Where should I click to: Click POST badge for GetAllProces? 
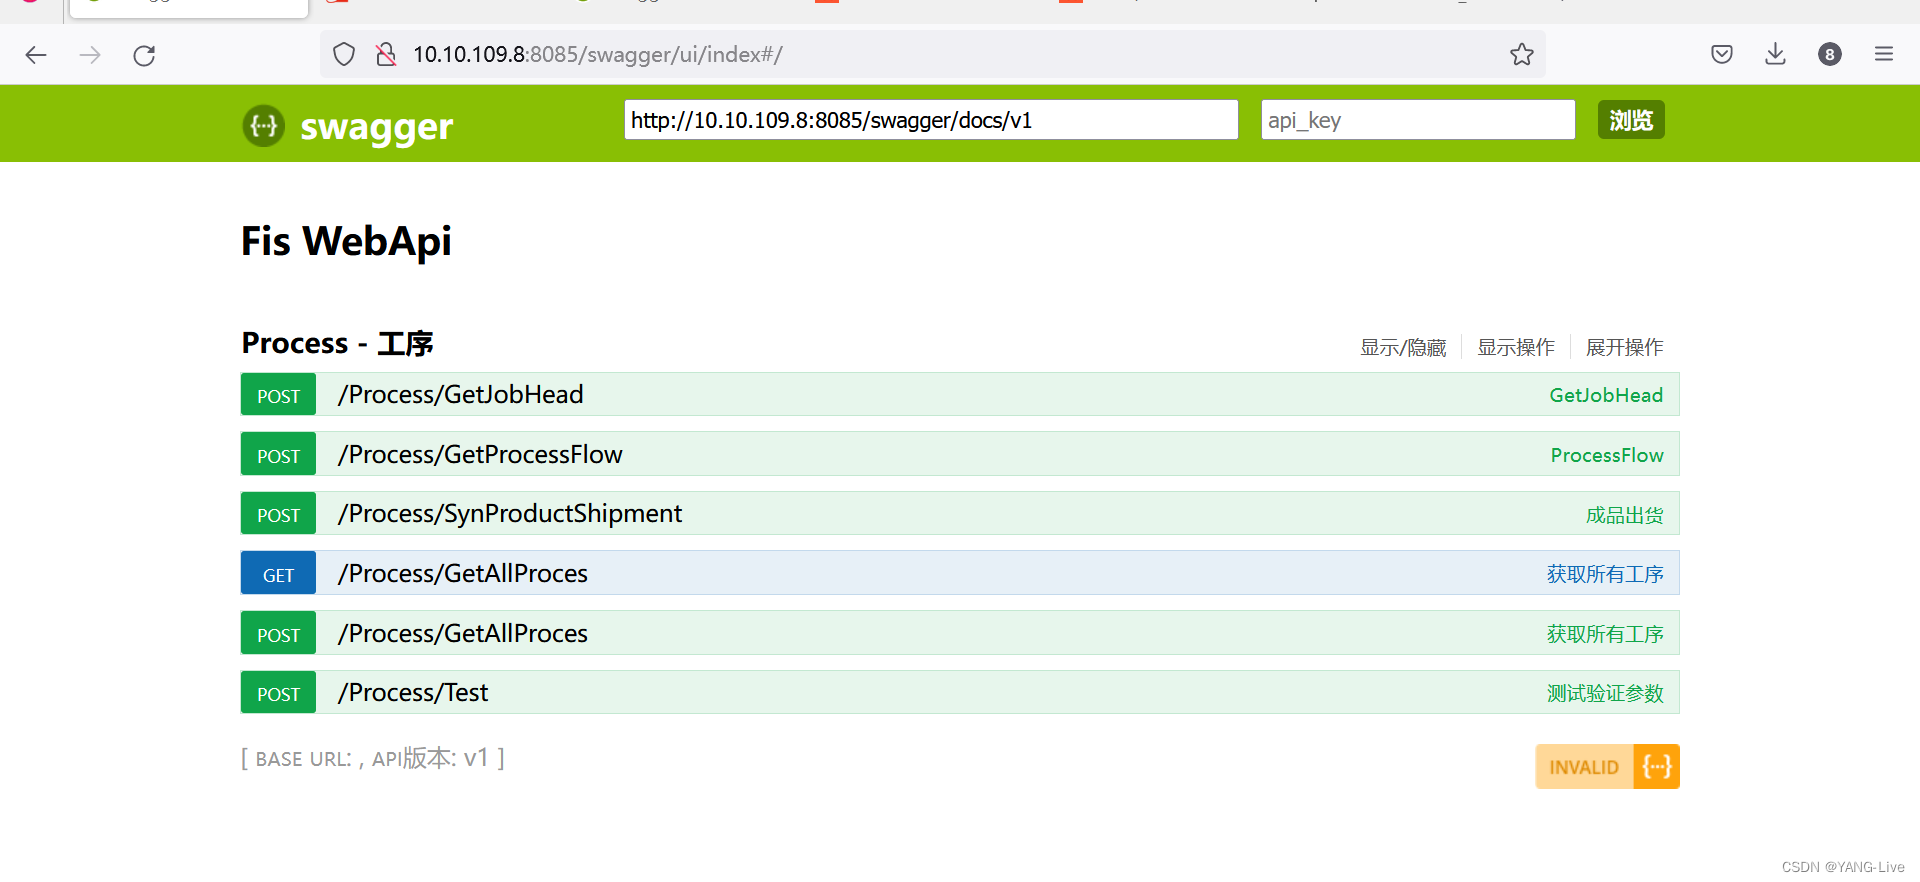tap(278, 634)
